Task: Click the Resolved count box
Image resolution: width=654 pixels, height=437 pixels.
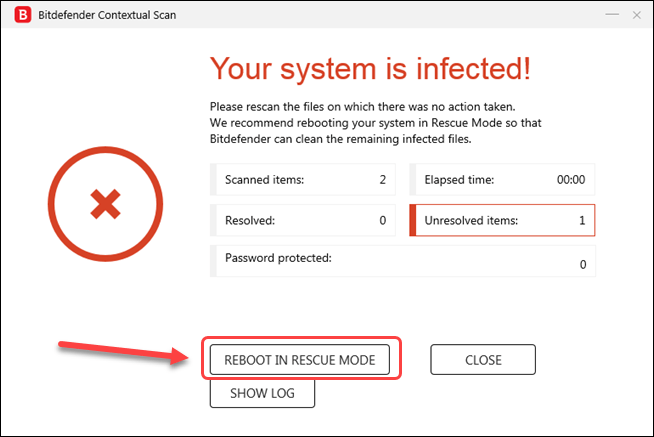Action: tap(303, 220)
